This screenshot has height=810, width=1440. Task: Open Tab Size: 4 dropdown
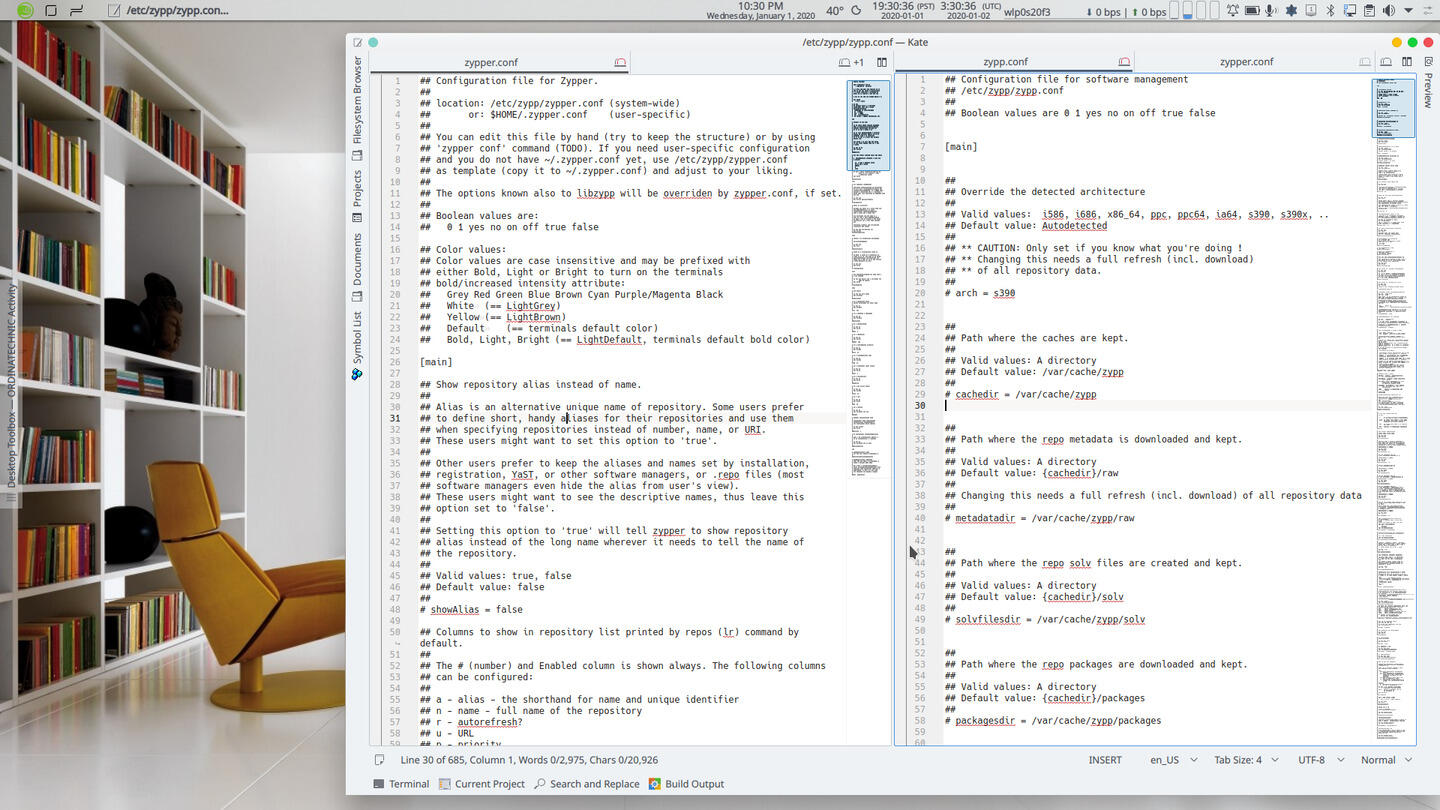pos(1245,760)
